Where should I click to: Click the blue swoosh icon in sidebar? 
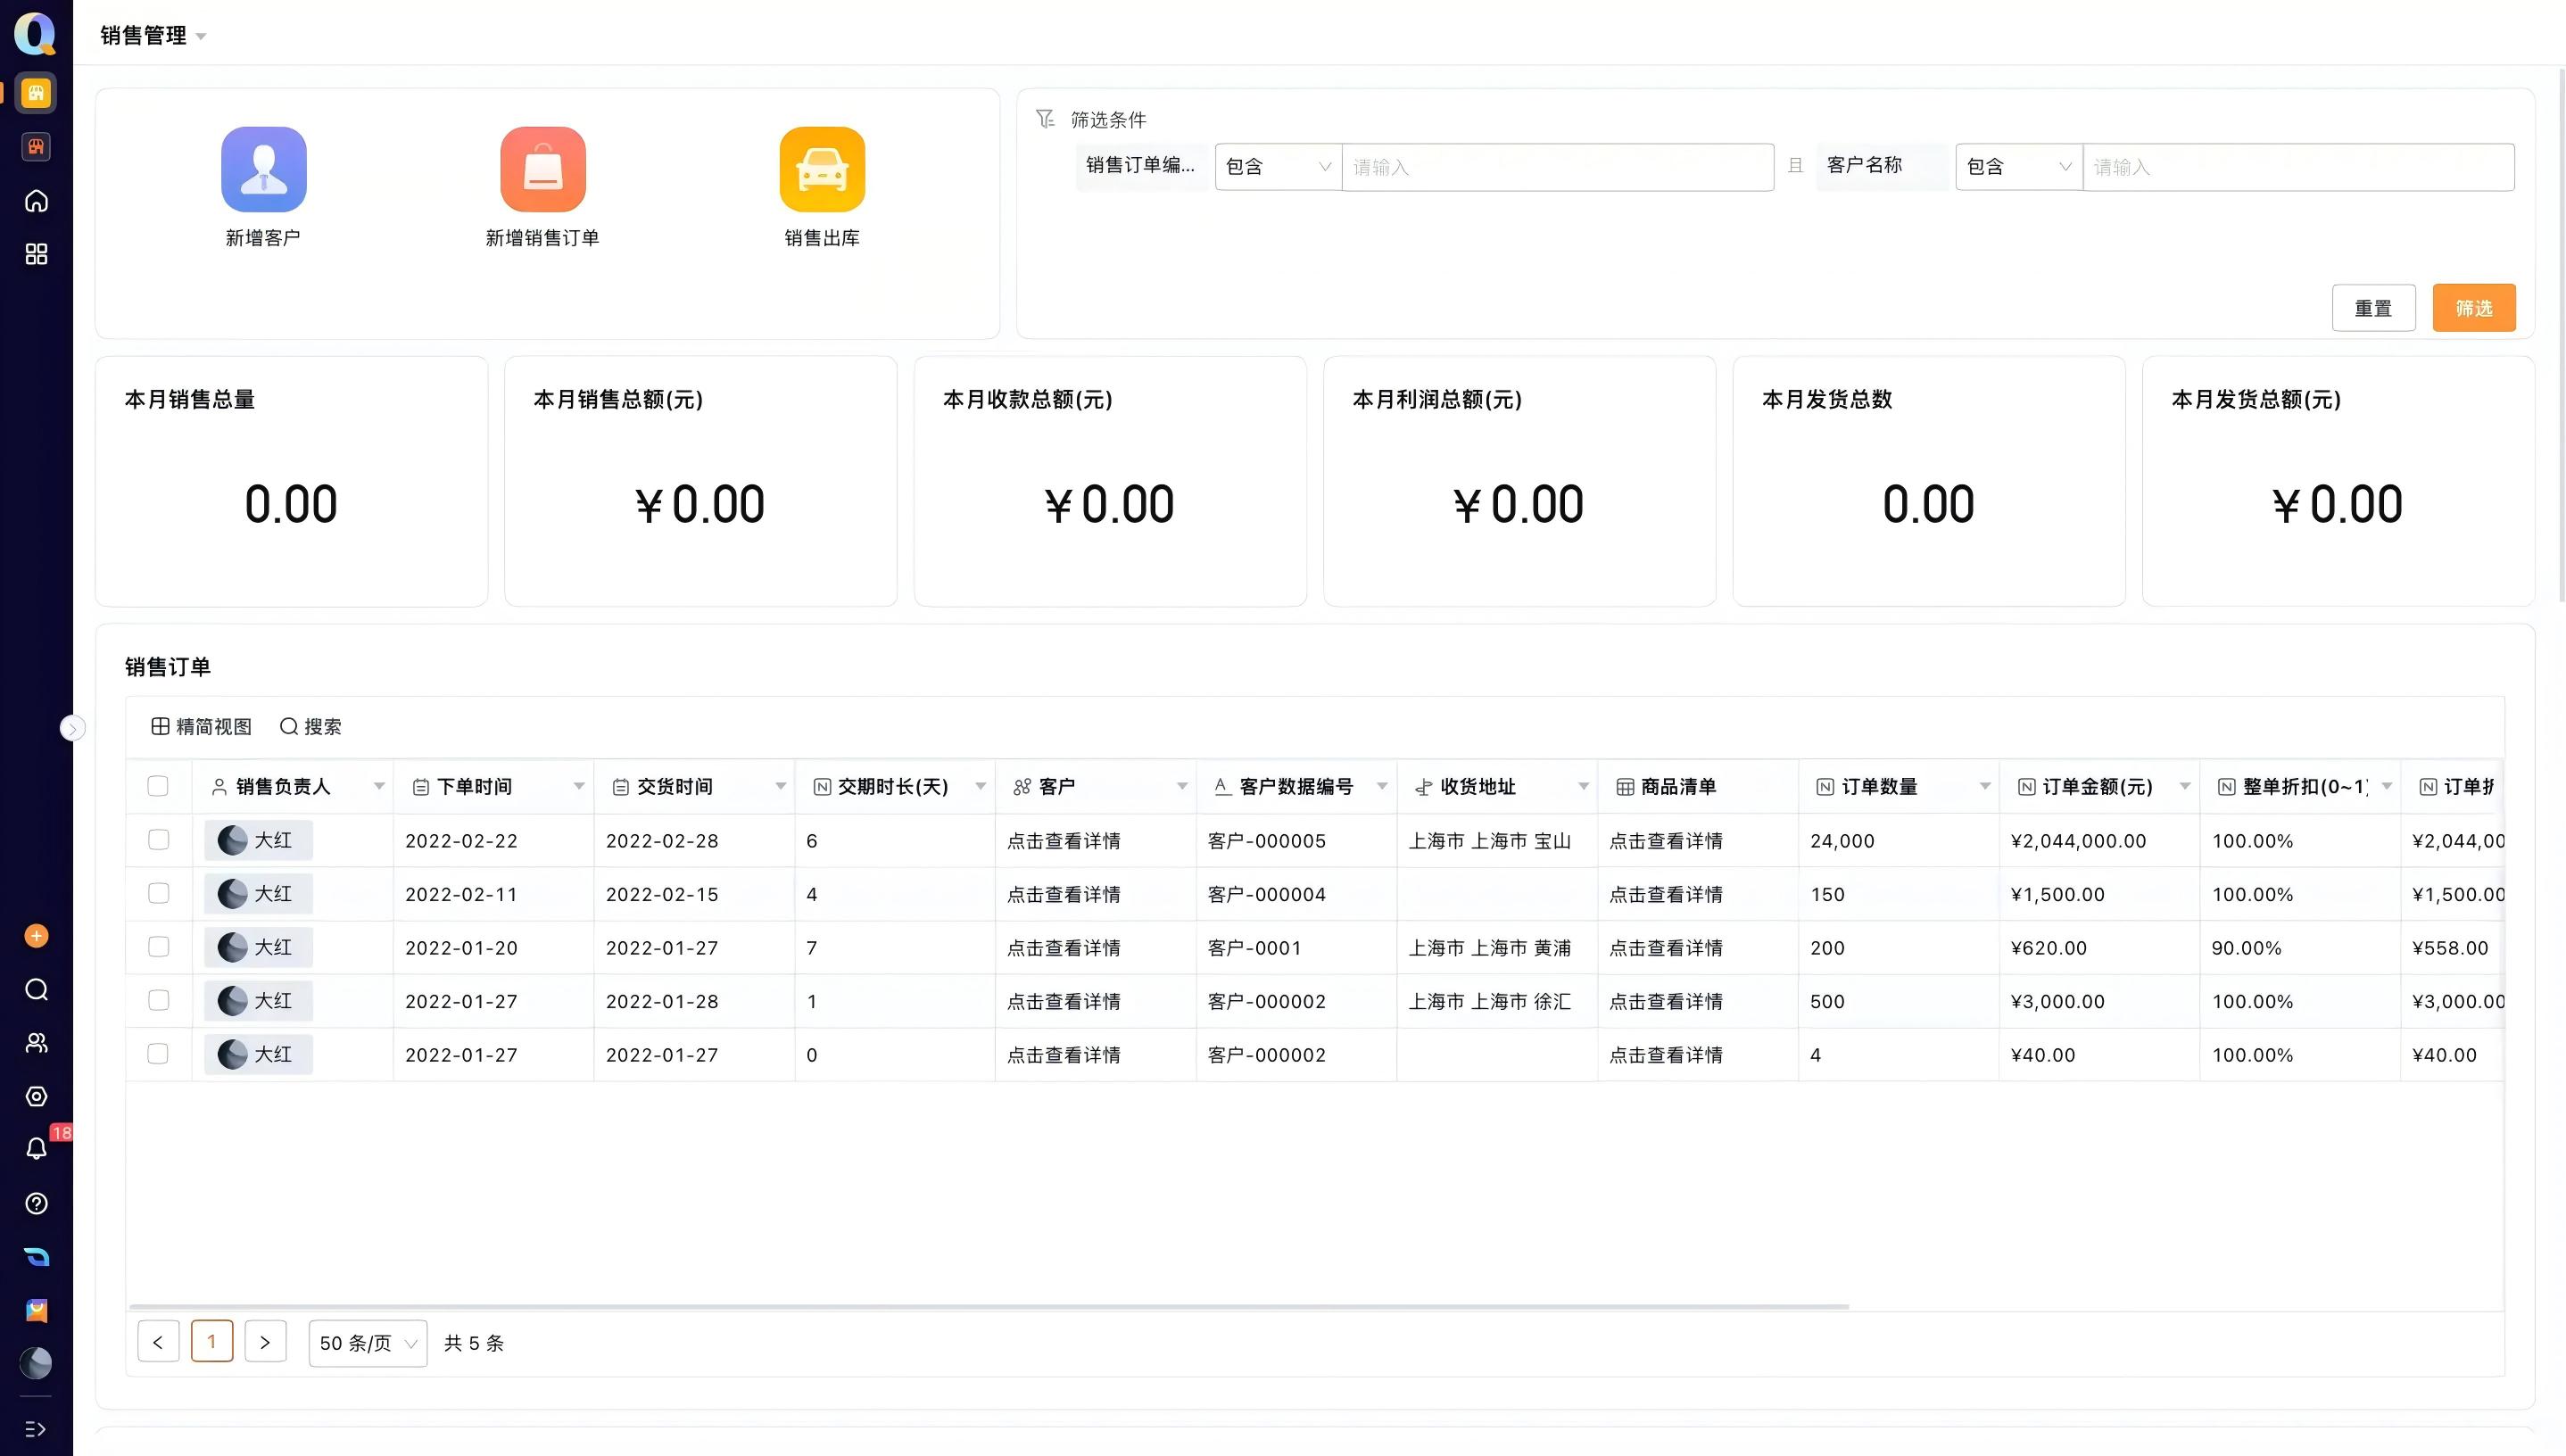point(36,1257)
